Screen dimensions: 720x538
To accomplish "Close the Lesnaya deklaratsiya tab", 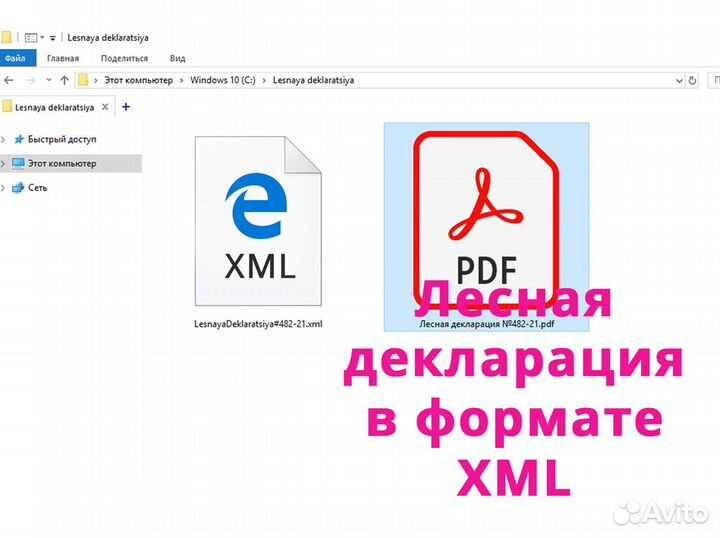I will point(105,107).
